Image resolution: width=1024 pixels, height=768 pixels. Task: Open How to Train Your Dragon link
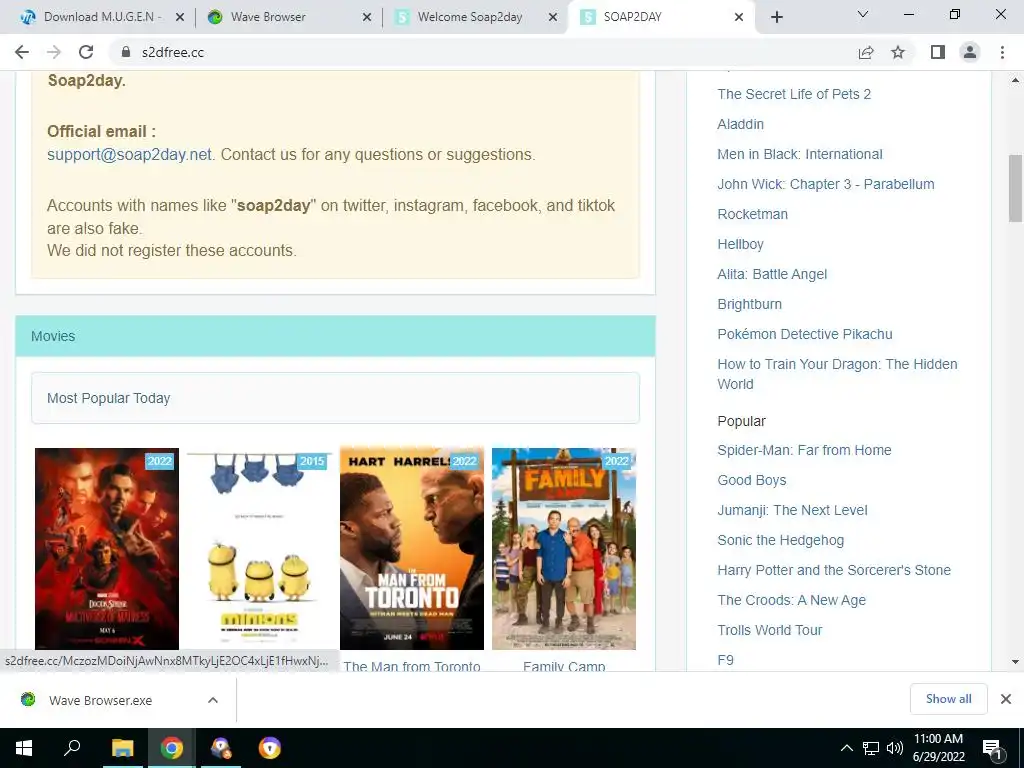point(837,374)
